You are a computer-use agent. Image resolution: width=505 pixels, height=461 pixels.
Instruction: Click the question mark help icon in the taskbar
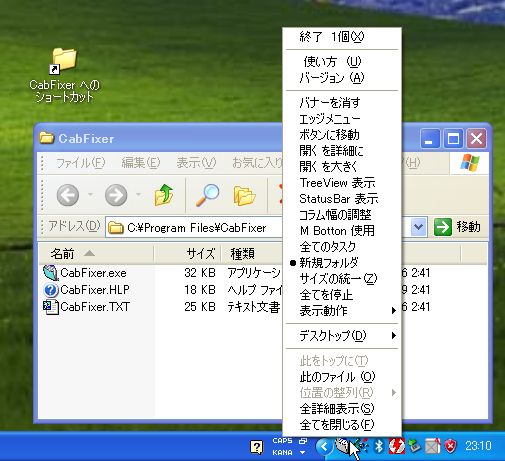click(257, 447)
